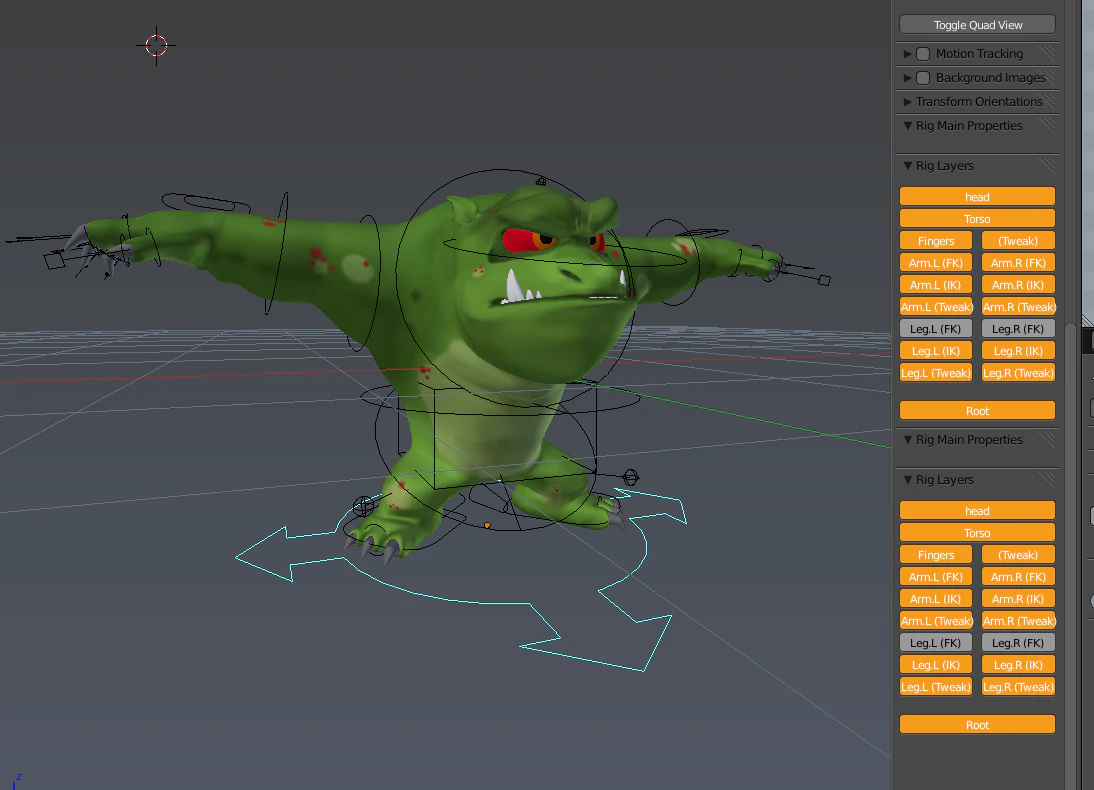Enable the Motion Tracking checkbox
This screenshot has height=790, width=1094.
coord(922,53)
